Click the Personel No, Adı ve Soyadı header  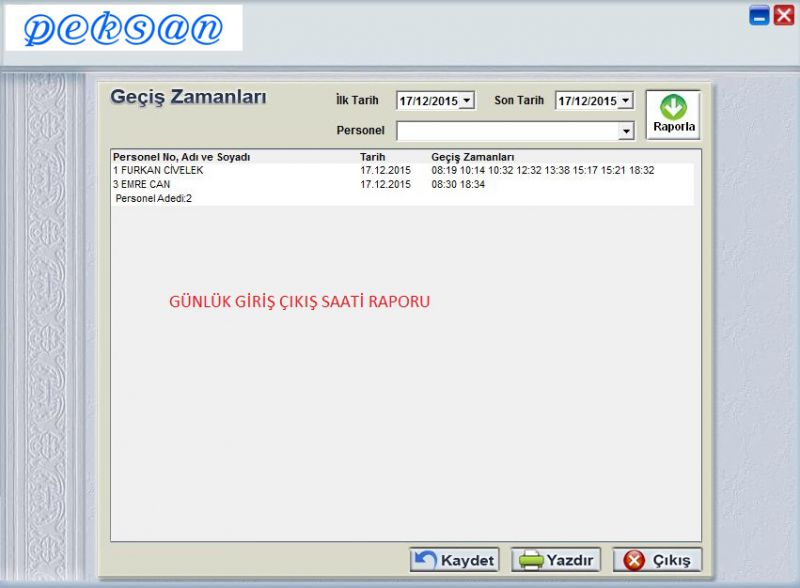(x=182, y=157)
